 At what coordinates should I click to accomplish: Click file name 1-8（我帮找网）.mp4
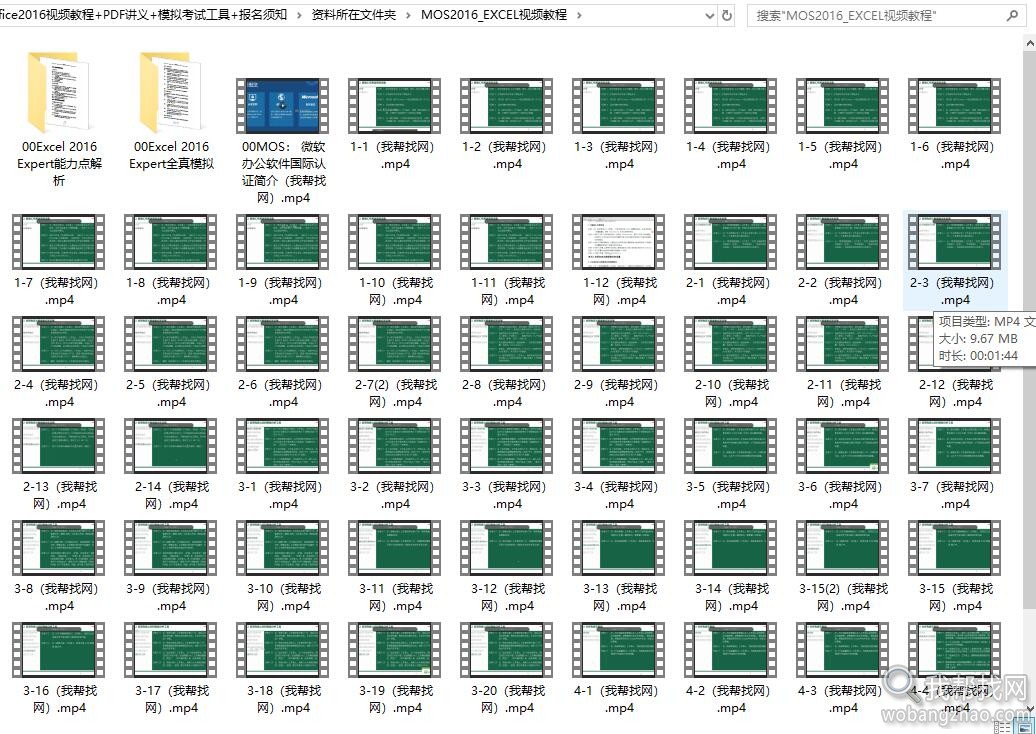[x=171, y=291]
